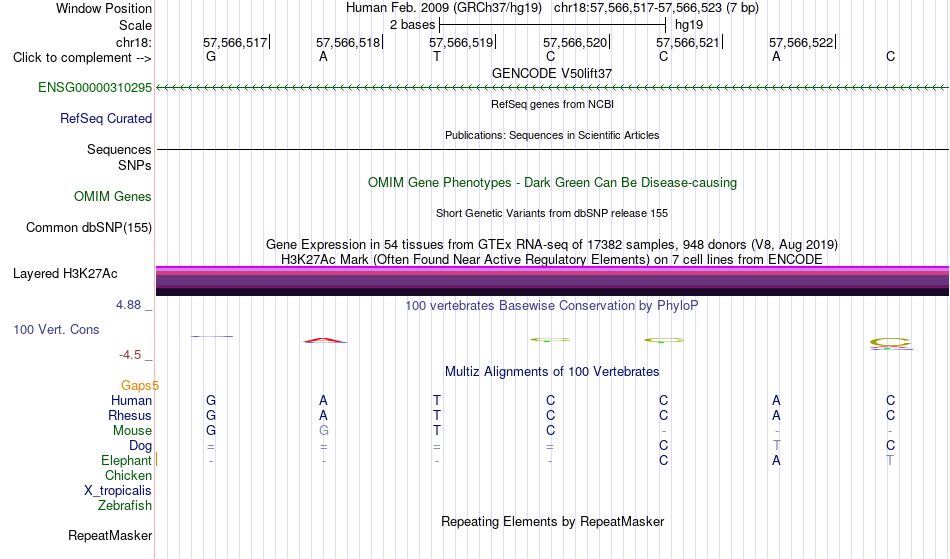This screenshot has height=559, width=950.
Task: Click the GENCODE V50lift37 track title
Action: point(552,73)
